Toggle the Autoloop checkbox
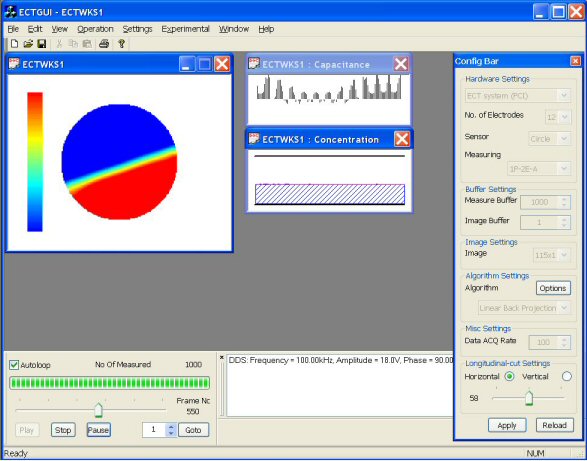Screen dimensions: 587x461 [14, 365]
